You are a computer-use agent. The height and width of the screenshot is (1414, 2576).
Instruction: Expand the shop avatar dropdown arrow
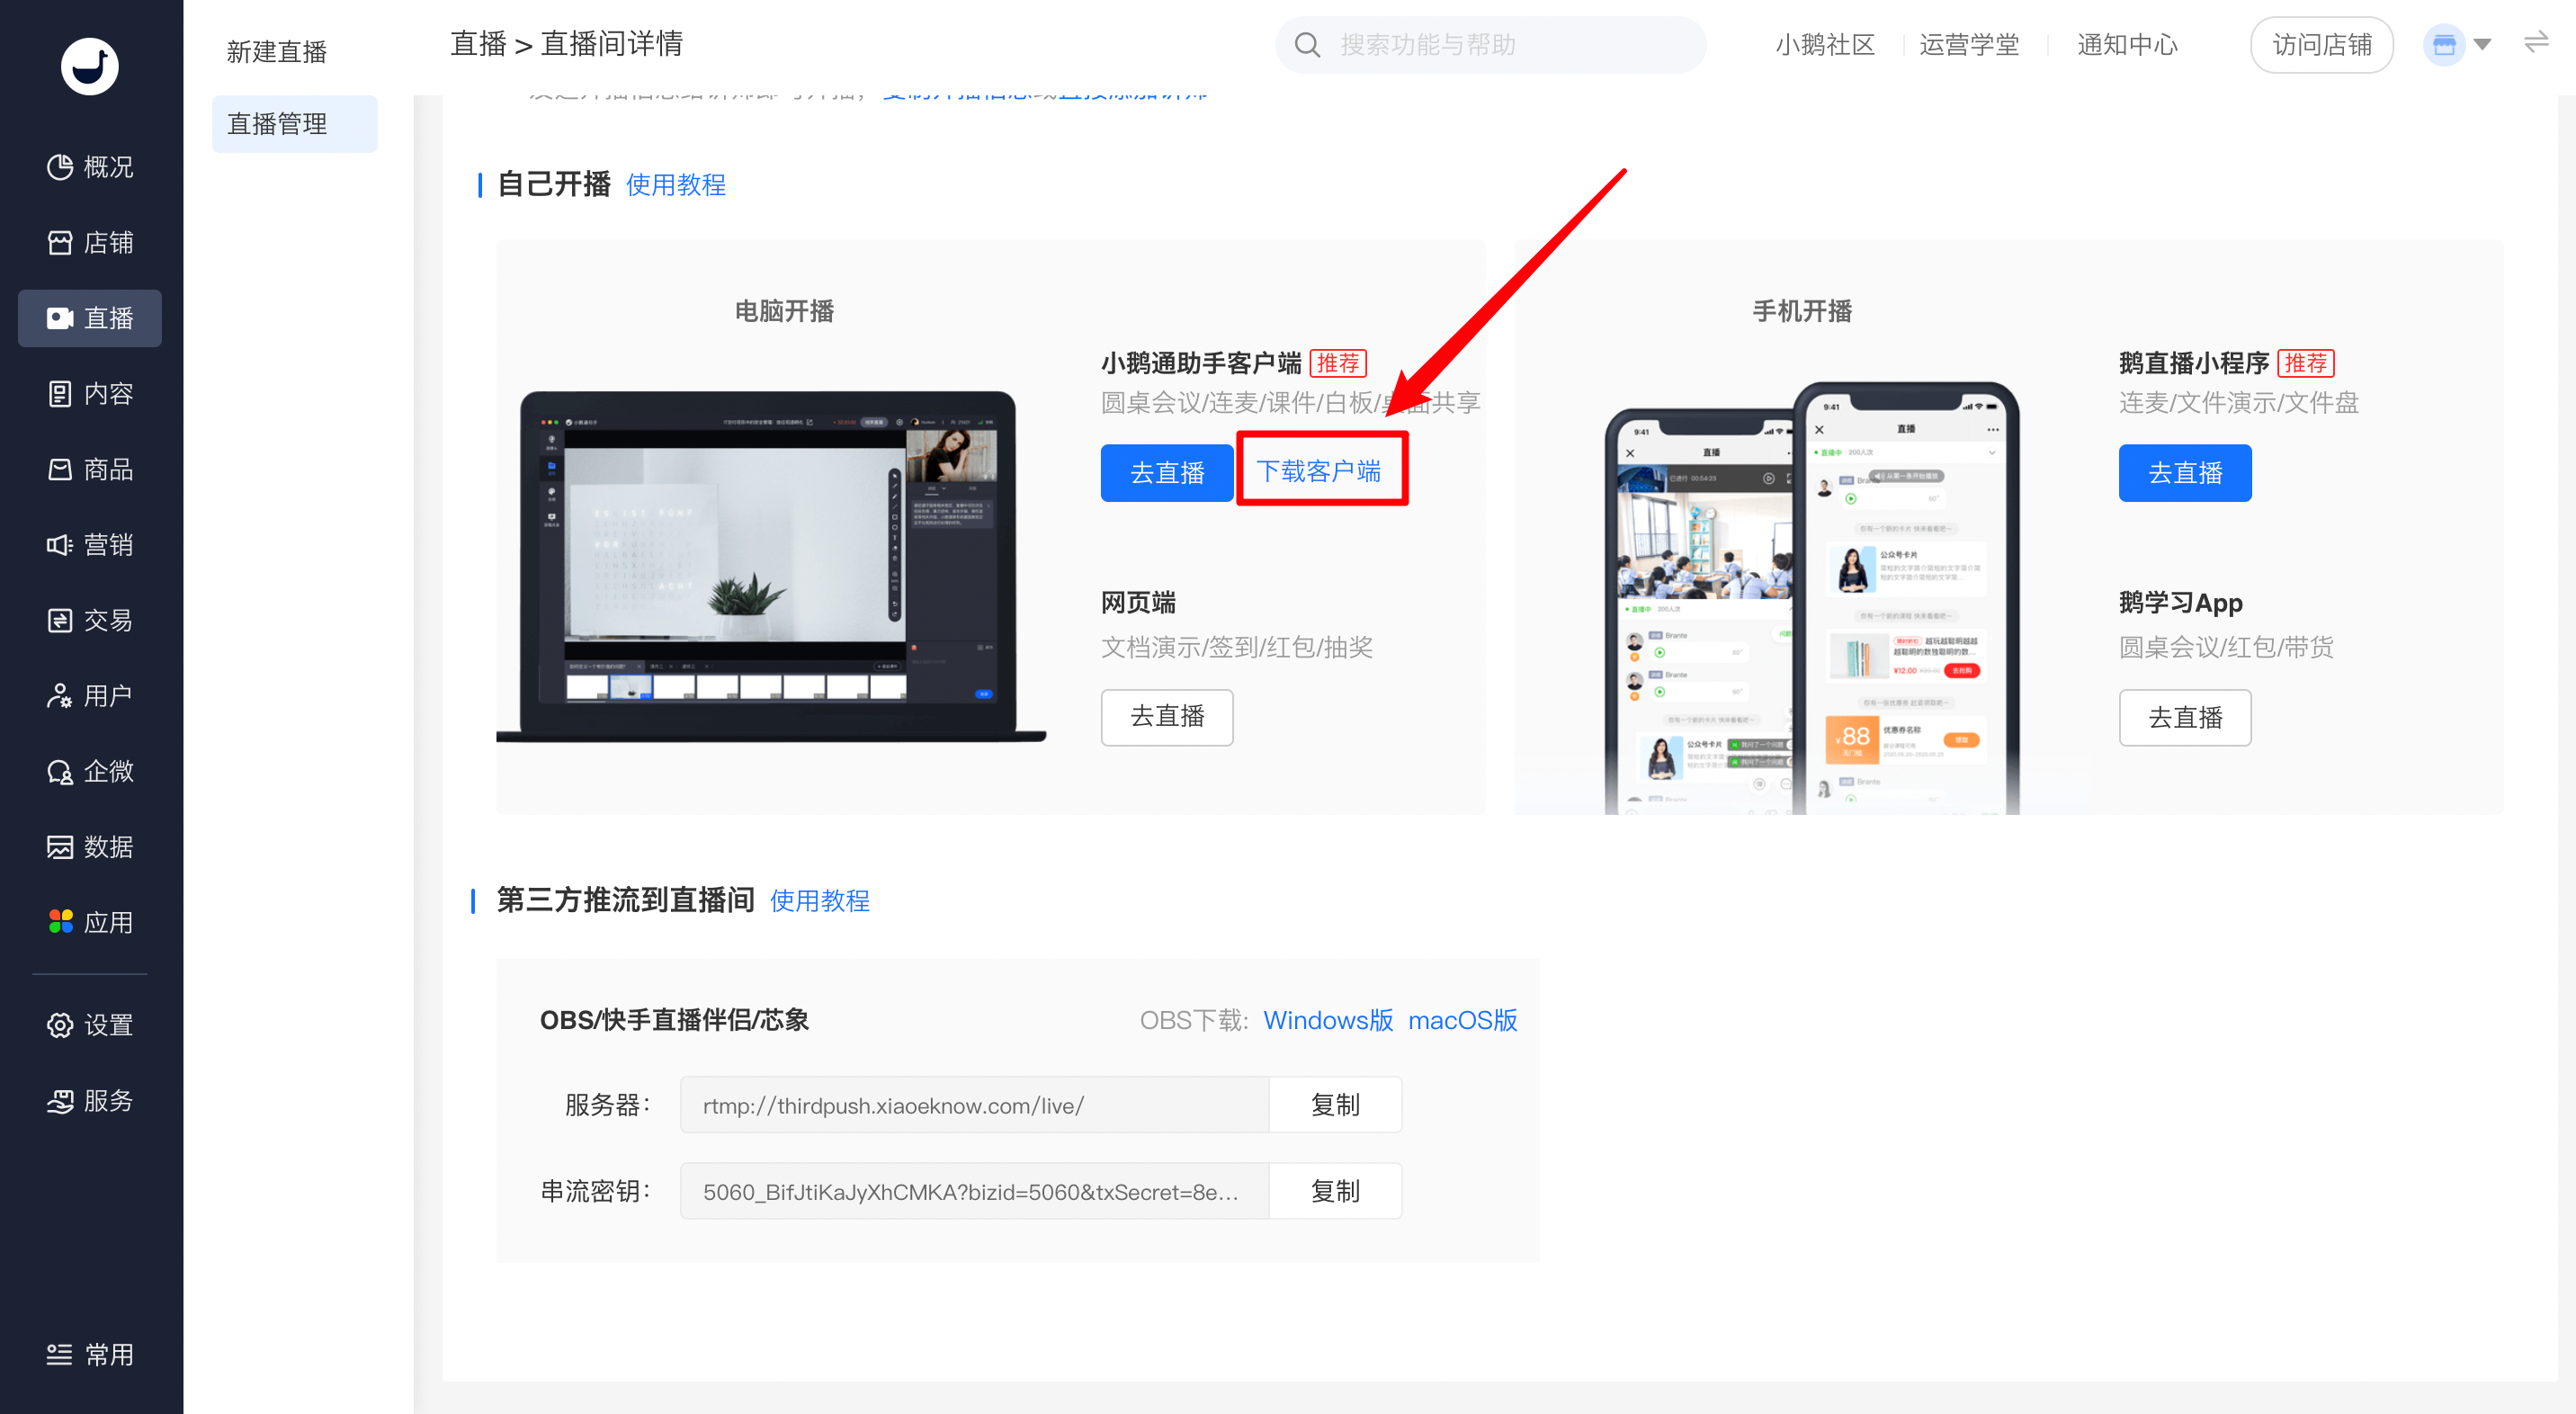(2482, 45)
